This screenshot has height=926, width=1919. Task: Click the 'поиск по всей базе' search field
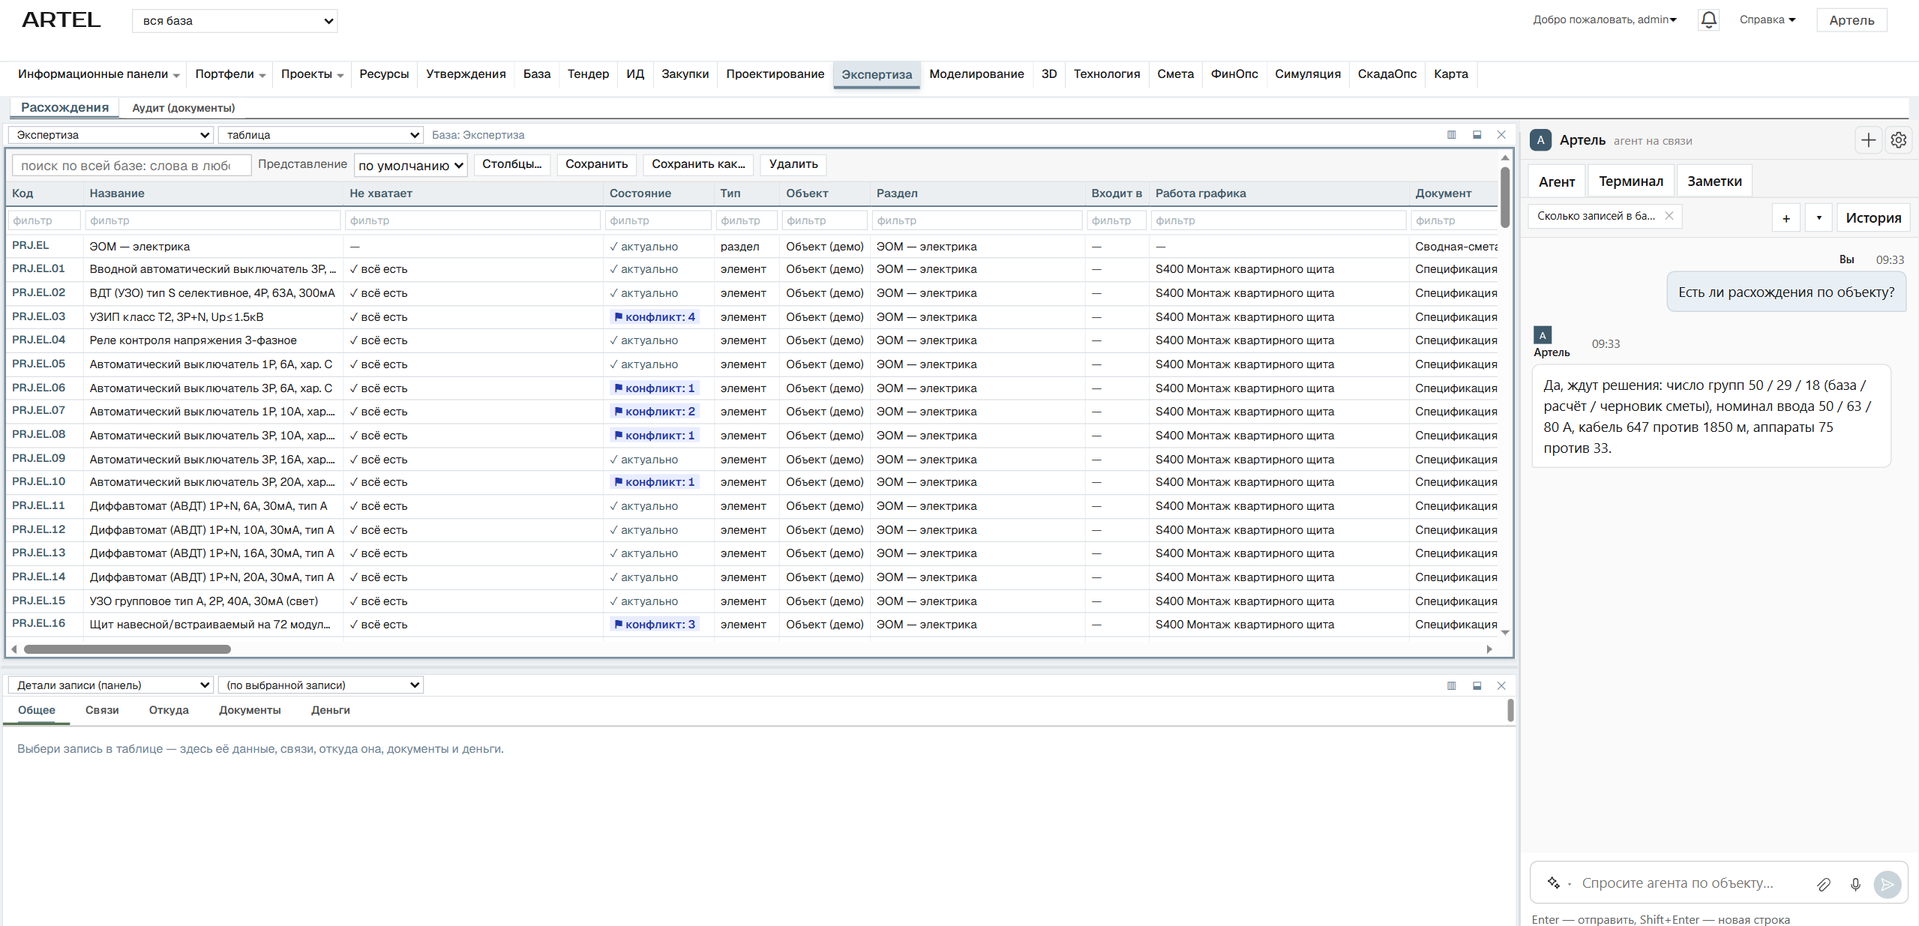pos(131,165)
